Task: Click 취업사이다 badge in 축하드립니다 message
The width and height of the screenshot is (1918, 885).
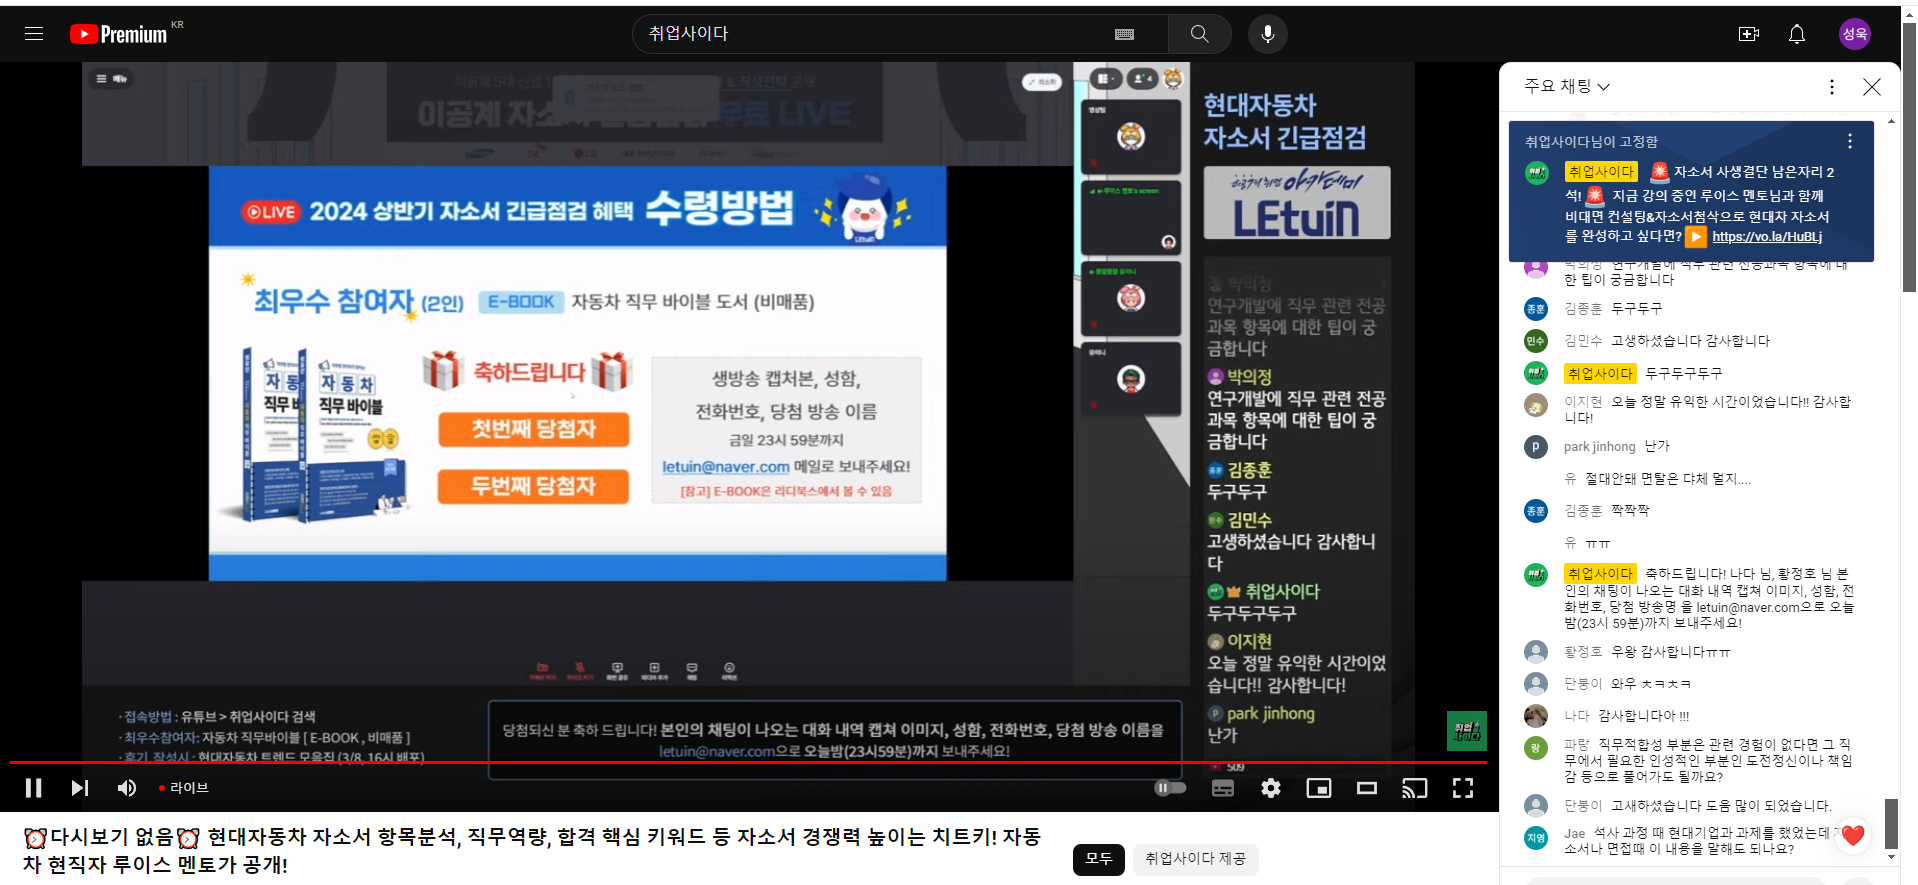Action: point(1600,574)
